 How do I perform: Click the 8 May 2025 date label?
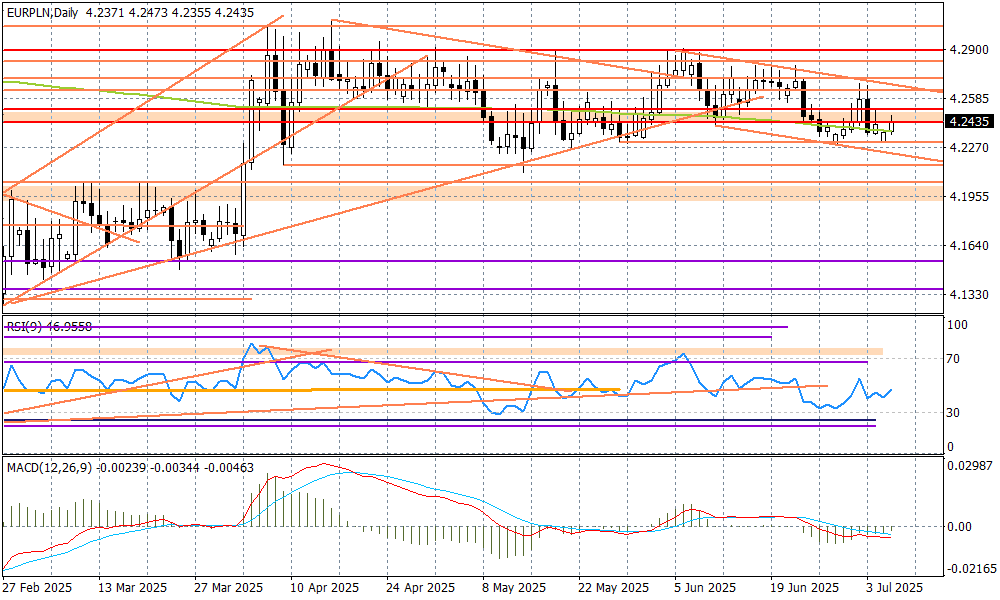[x=514, y=588]
